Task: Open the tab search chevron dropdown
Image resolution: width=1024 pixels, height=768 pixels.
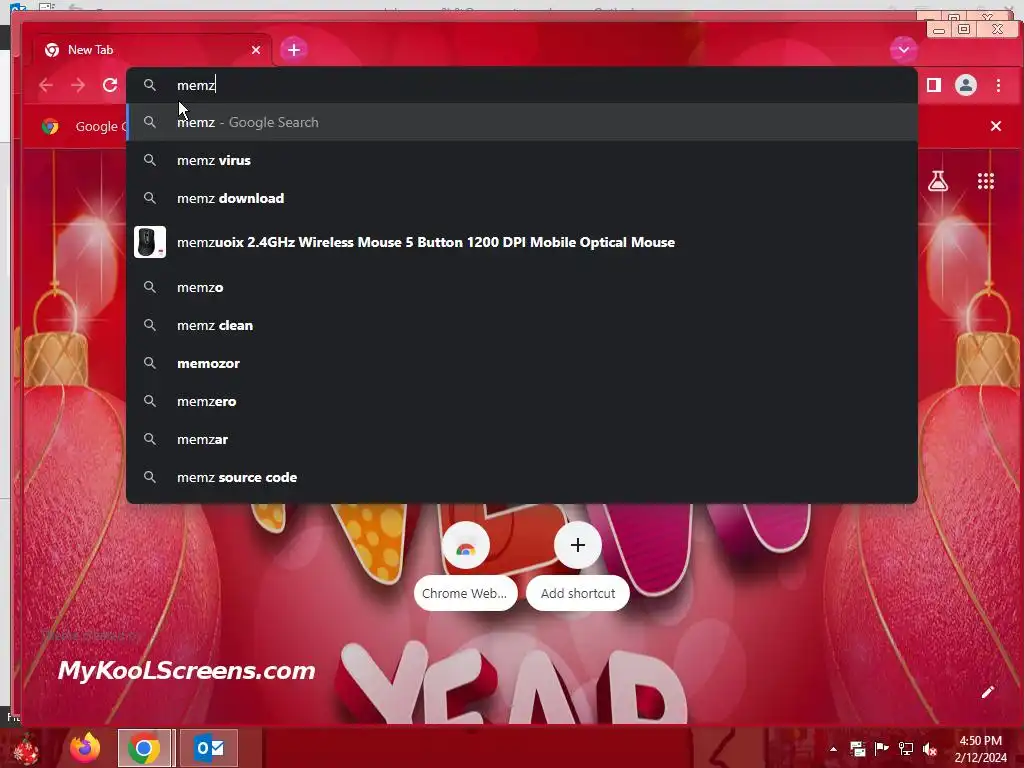Action: pyautogui.click(x=904, y=50)
